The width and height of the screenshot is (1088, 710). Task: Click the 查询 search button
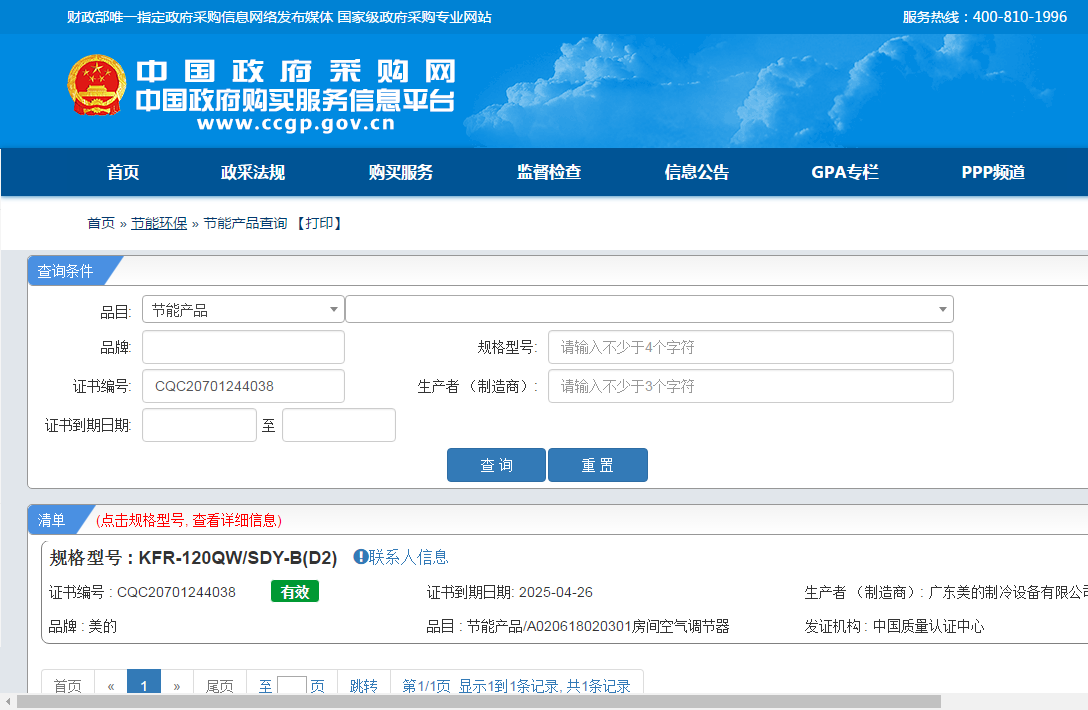[496, 465]
